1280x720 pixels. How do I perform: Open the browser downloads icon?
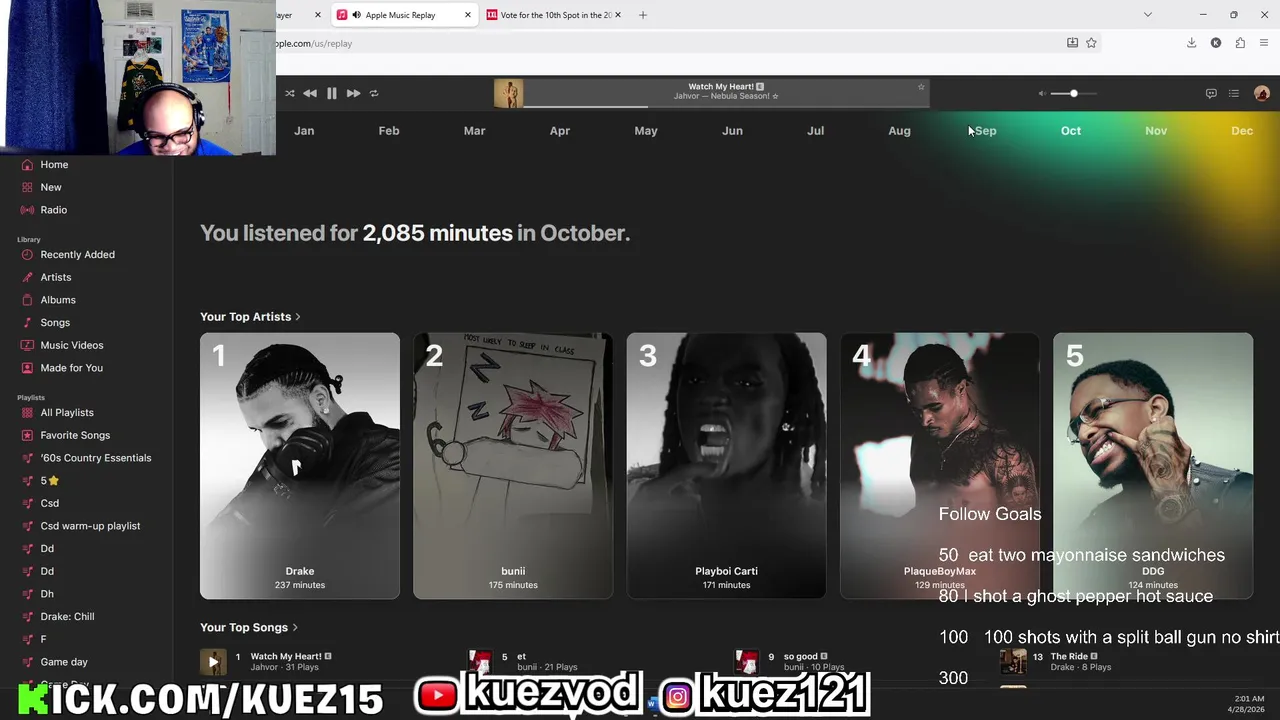[1192, 43]
